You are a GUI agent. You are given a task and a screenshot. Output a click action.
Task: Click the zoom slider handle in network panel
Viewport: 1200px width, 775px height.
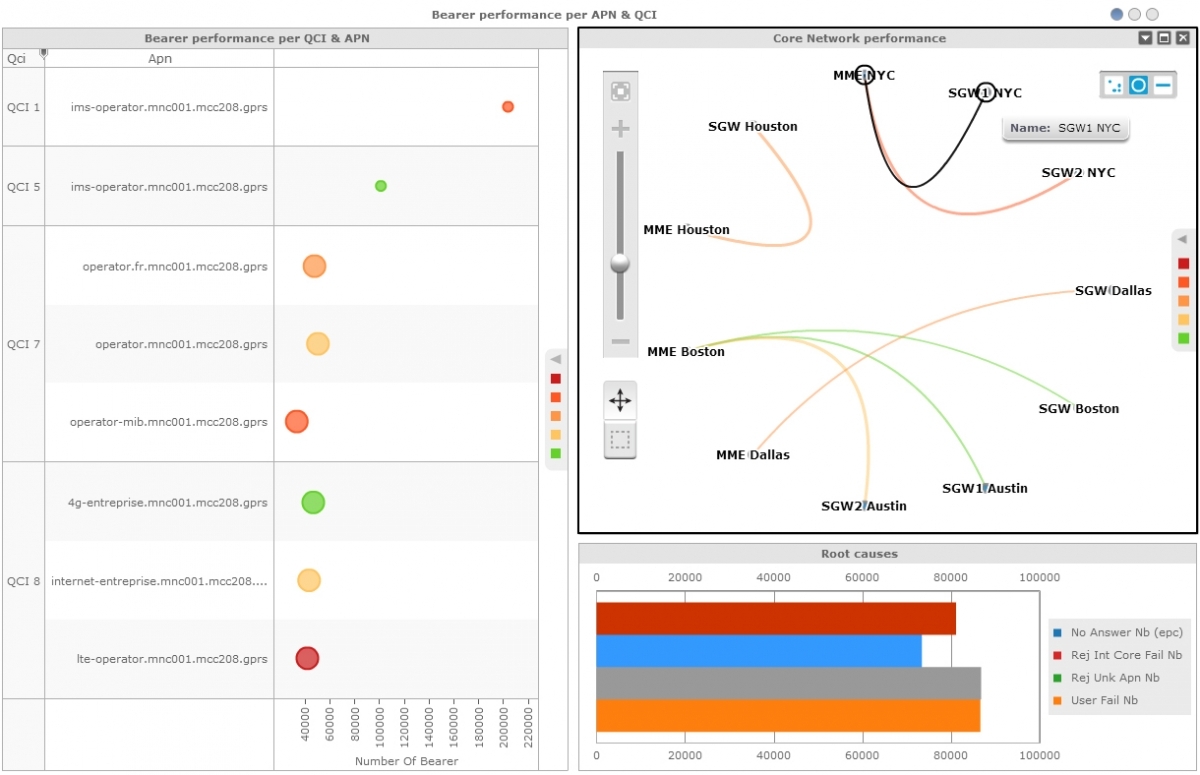[620, 263]
